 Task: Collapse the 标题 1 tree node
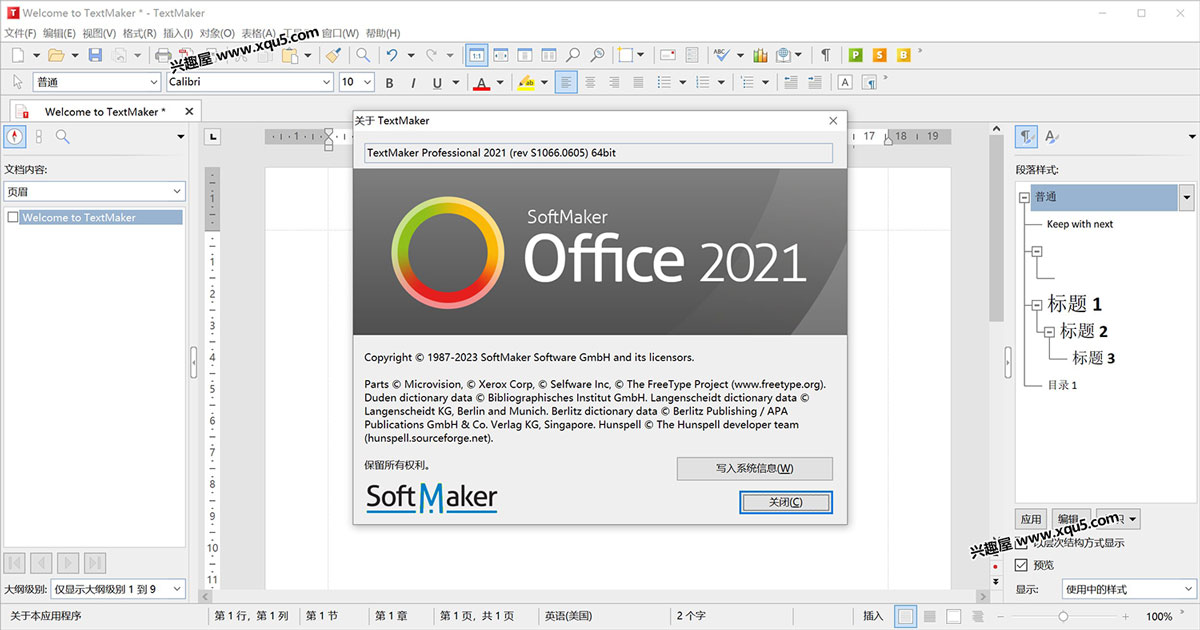[1036, 306]
